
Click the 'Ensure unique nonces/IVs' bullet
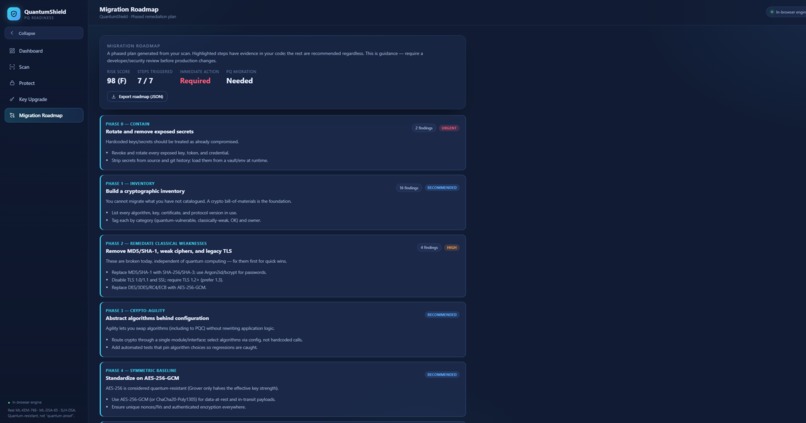tap(178, 407)
